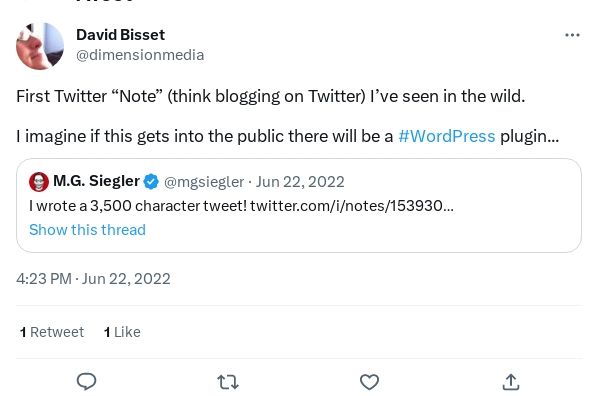Like the tweet with heart icon

[369, 382]
